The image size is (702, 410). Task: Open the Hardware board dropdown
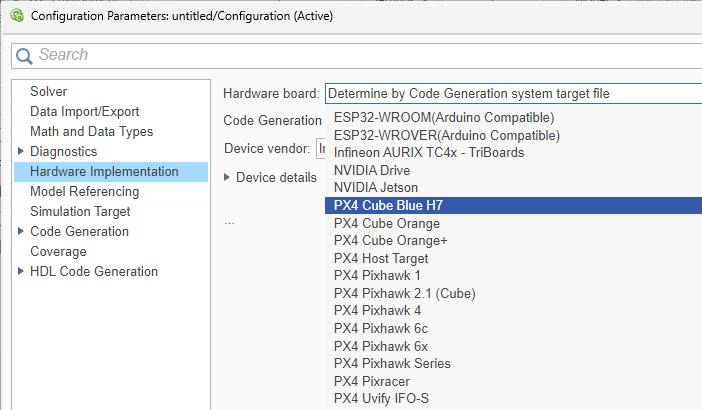(510, 93)
